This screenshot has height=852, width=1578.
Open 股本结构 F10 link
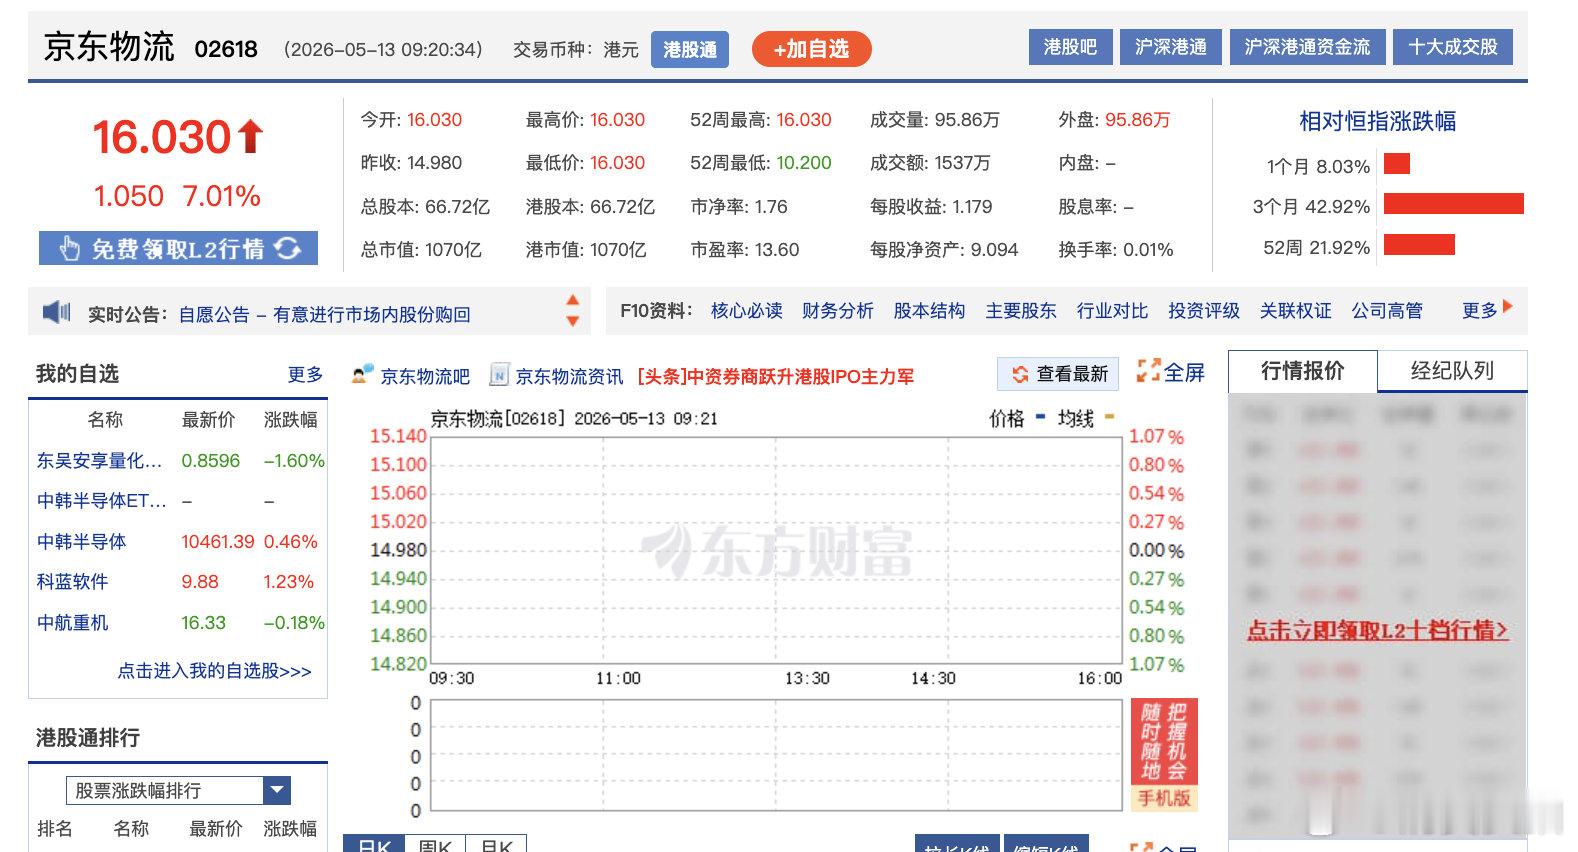tap(929, 311)
